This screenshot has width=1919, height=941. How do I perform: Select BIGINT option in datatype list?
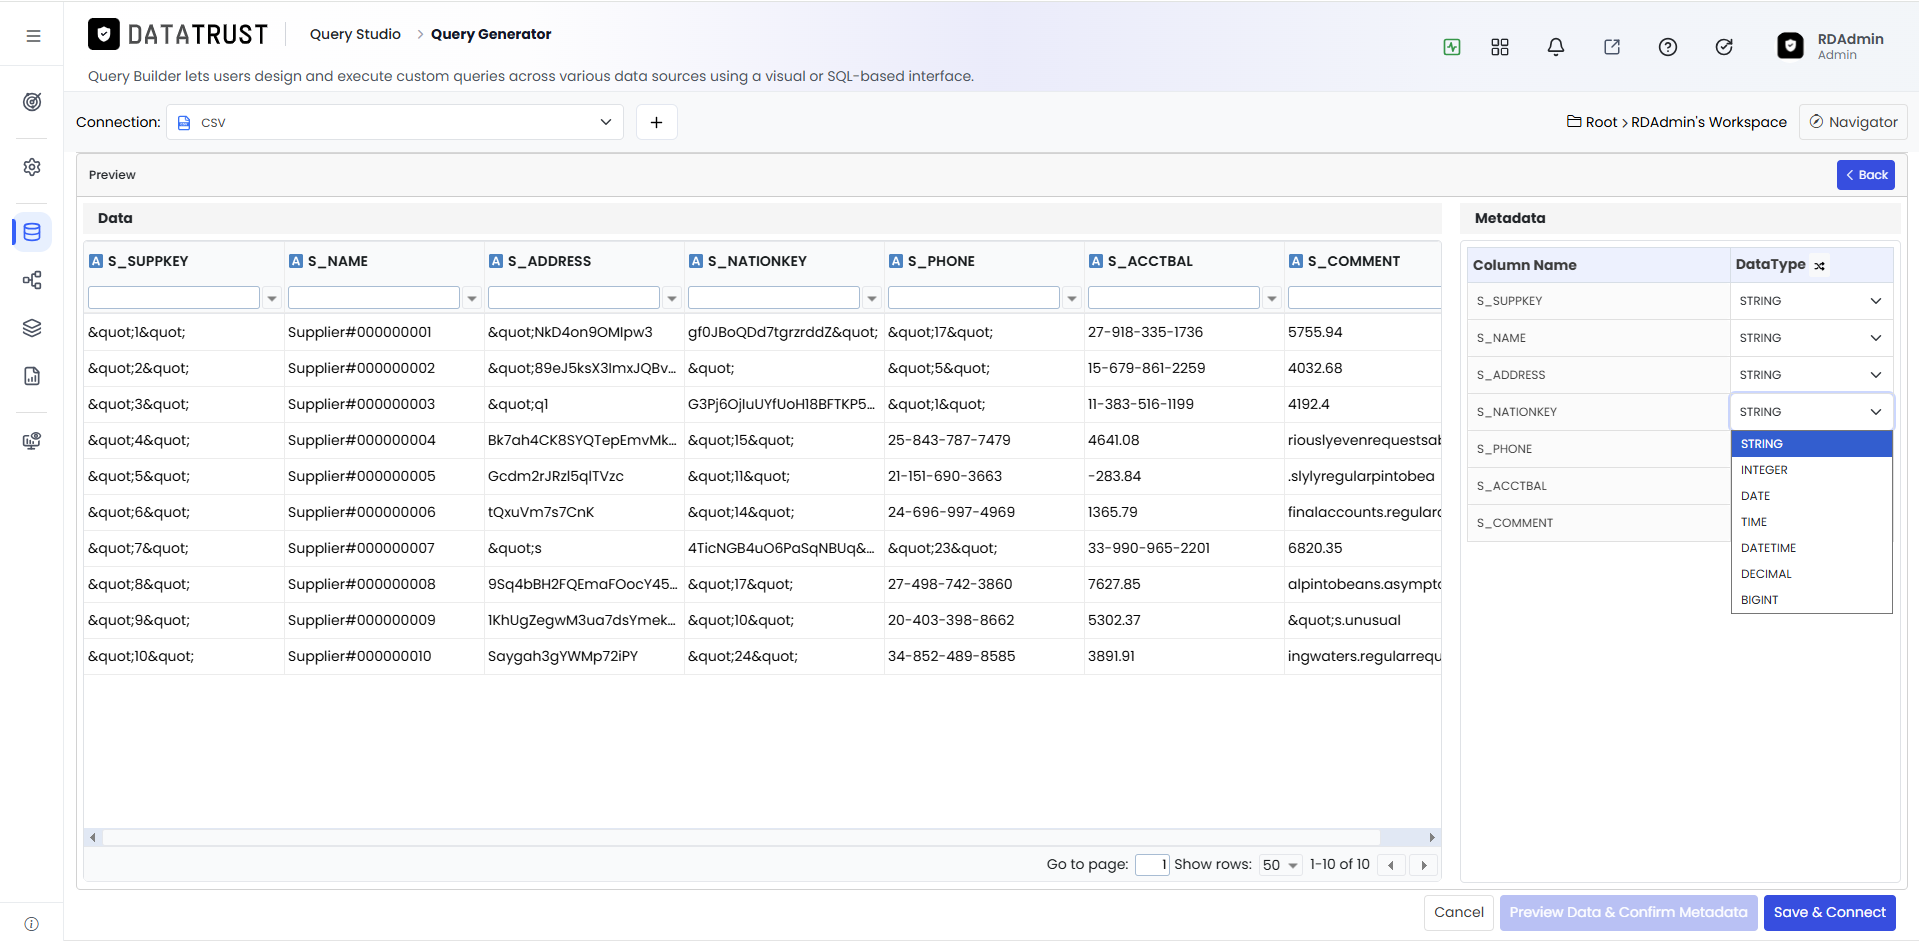click(x=1812, y=600)
